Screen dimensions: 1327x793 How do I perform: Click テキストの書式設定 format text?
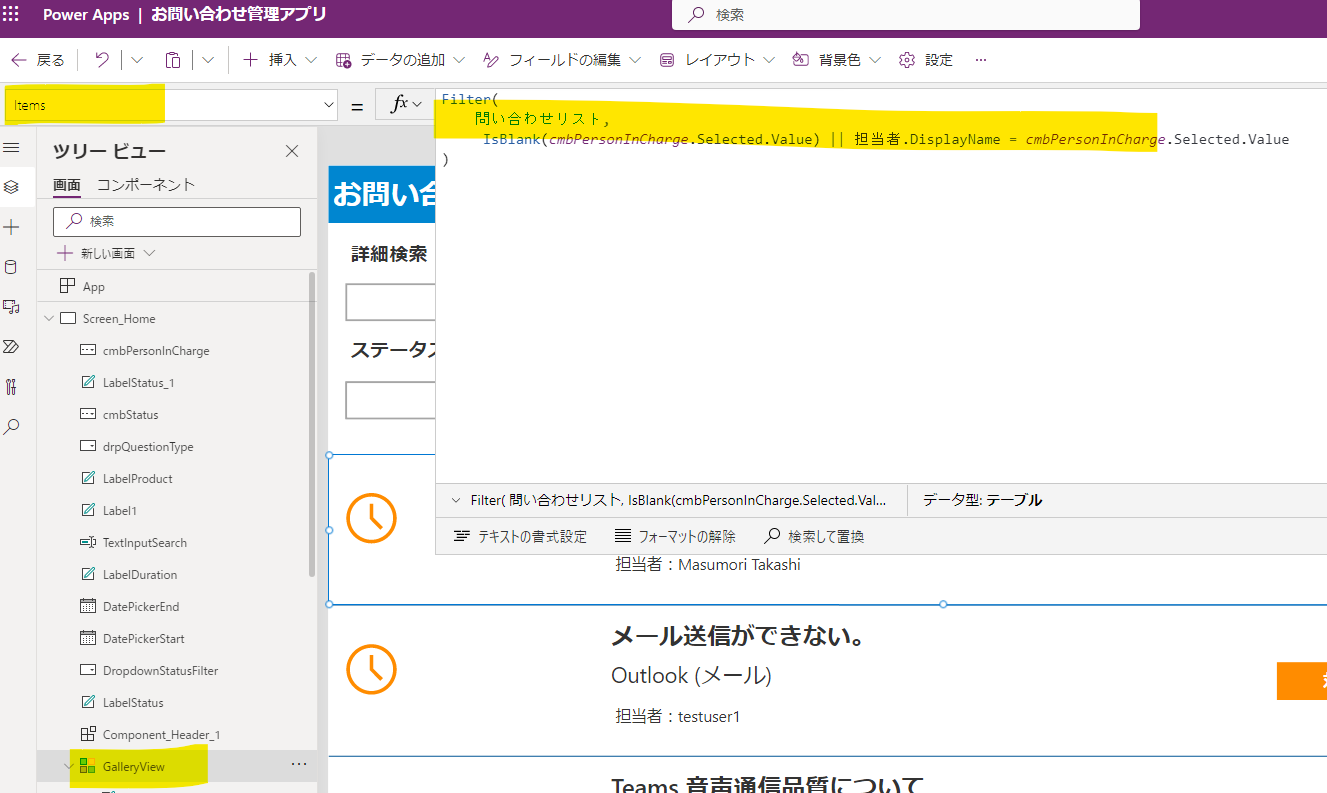[520, 537]
